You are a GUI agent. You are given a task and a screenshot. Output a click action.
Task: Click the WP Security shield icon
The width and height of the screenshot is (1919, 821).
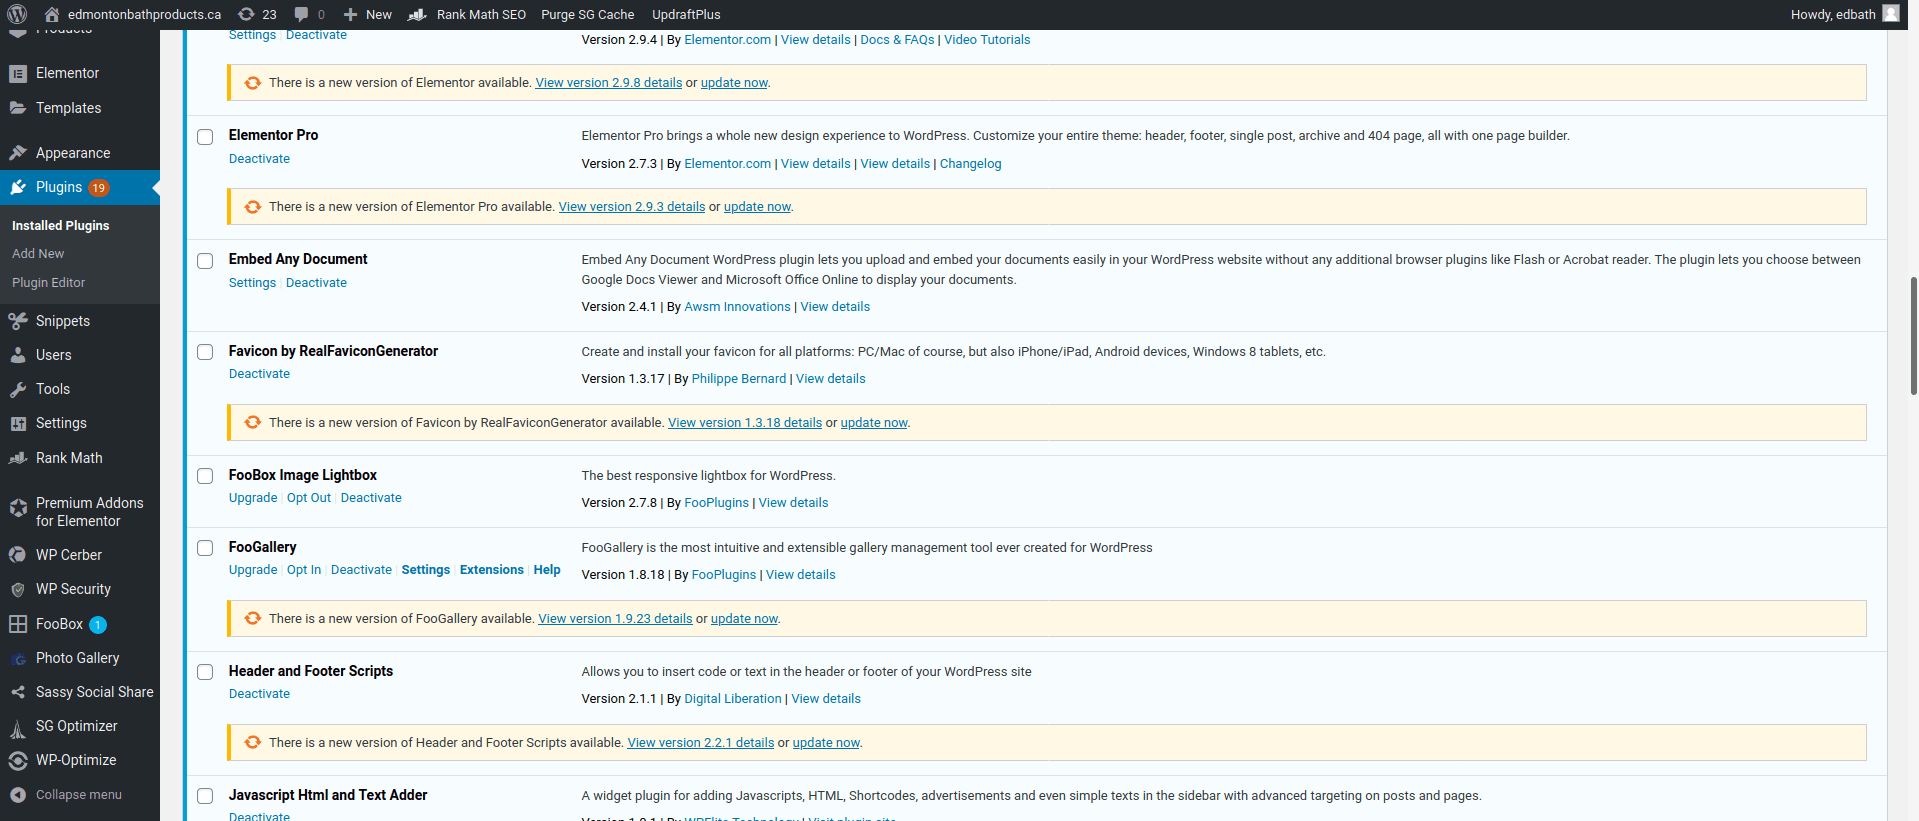(18, 589)
